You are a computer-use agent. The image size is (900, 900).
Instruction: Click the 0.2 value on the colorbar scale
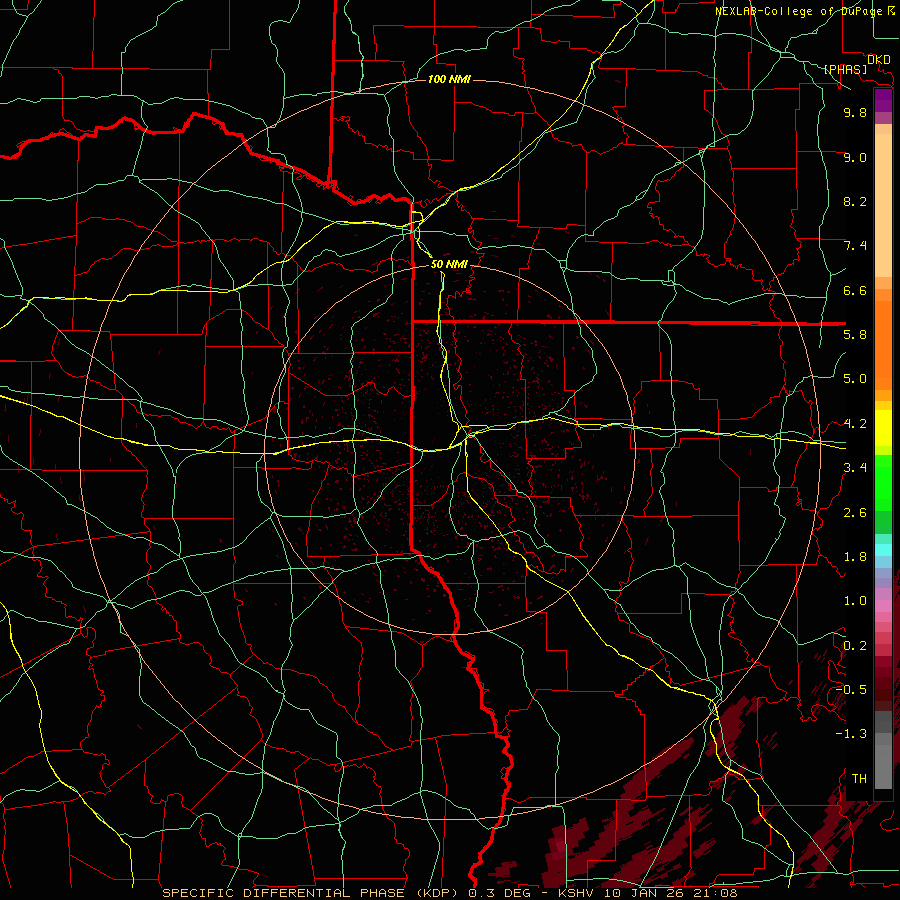pyautogui.click(x=855, y=645)
